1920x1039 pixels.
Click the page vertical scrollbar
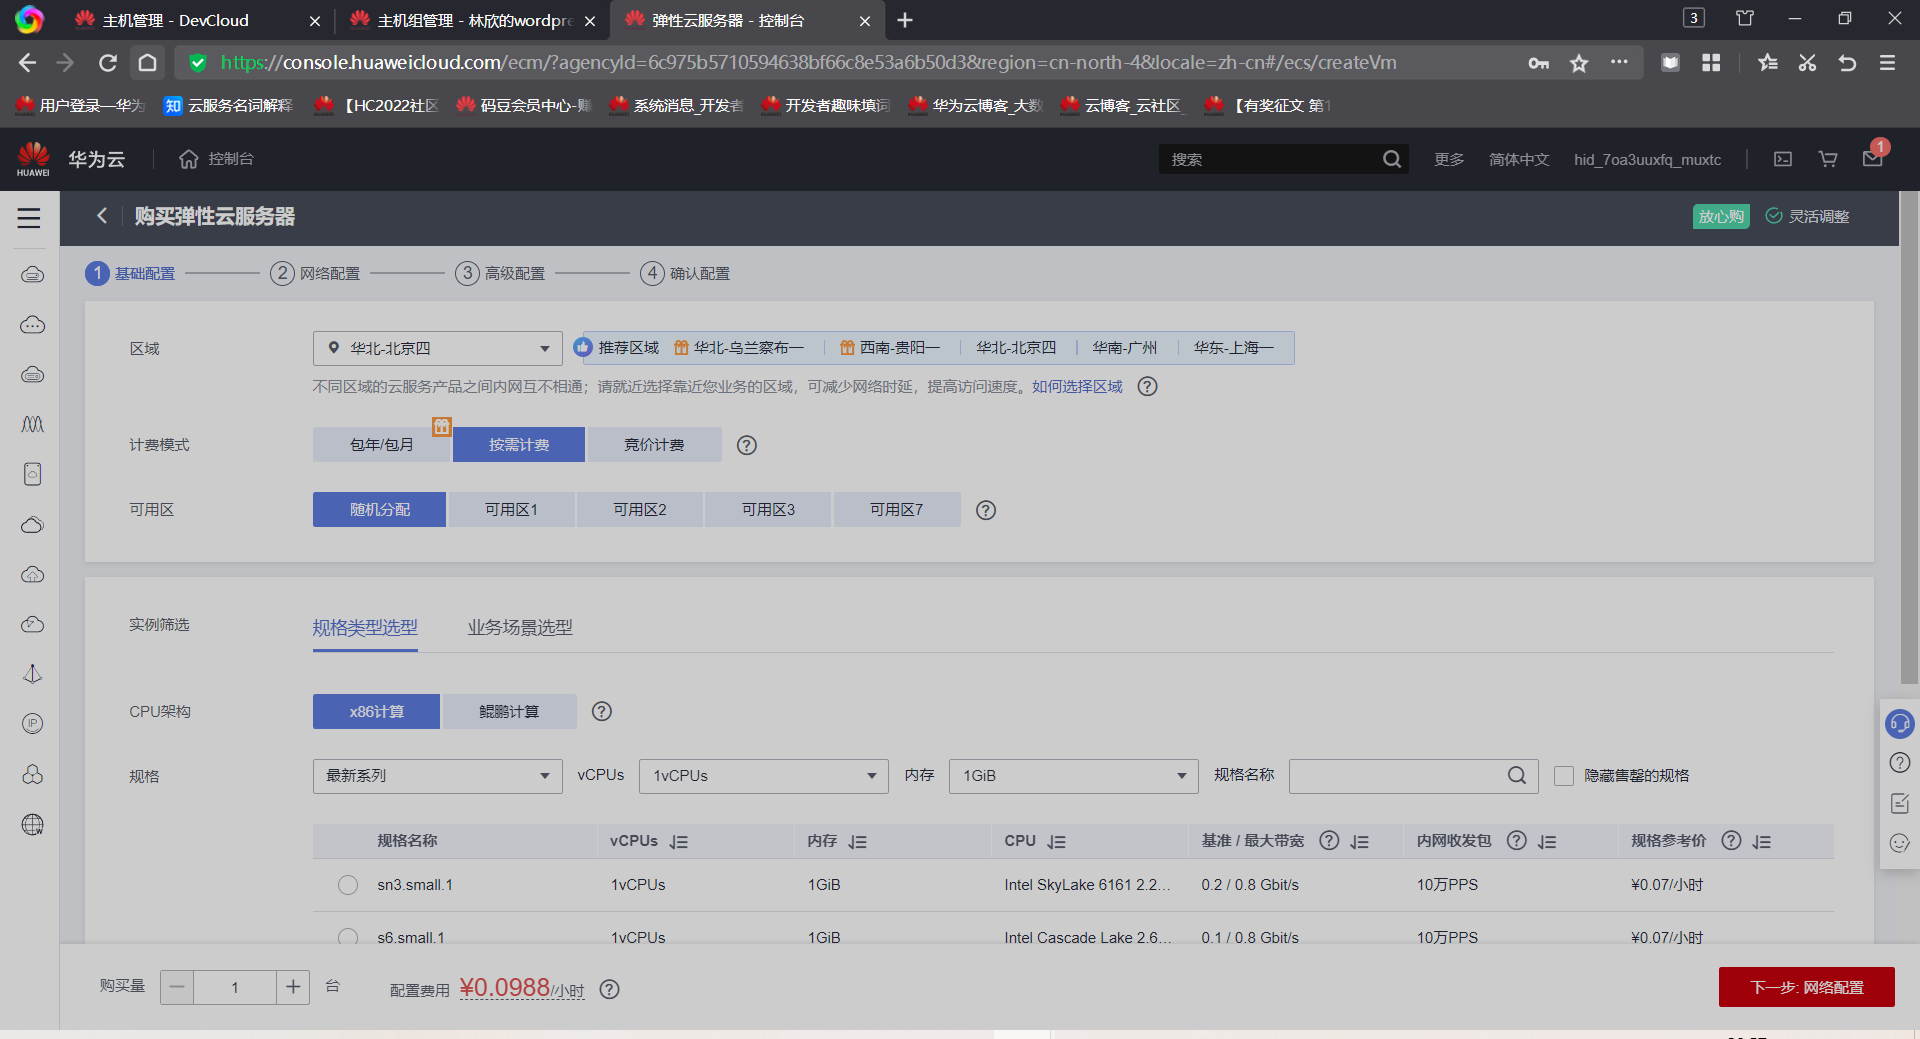[1909, 440]
